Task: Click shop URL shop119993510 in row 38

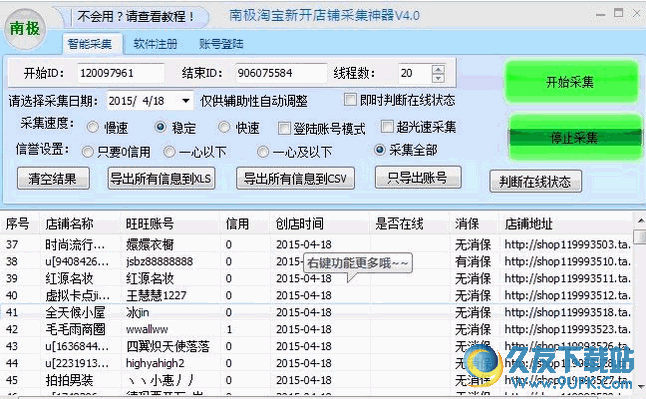Action: click(568, 262)
